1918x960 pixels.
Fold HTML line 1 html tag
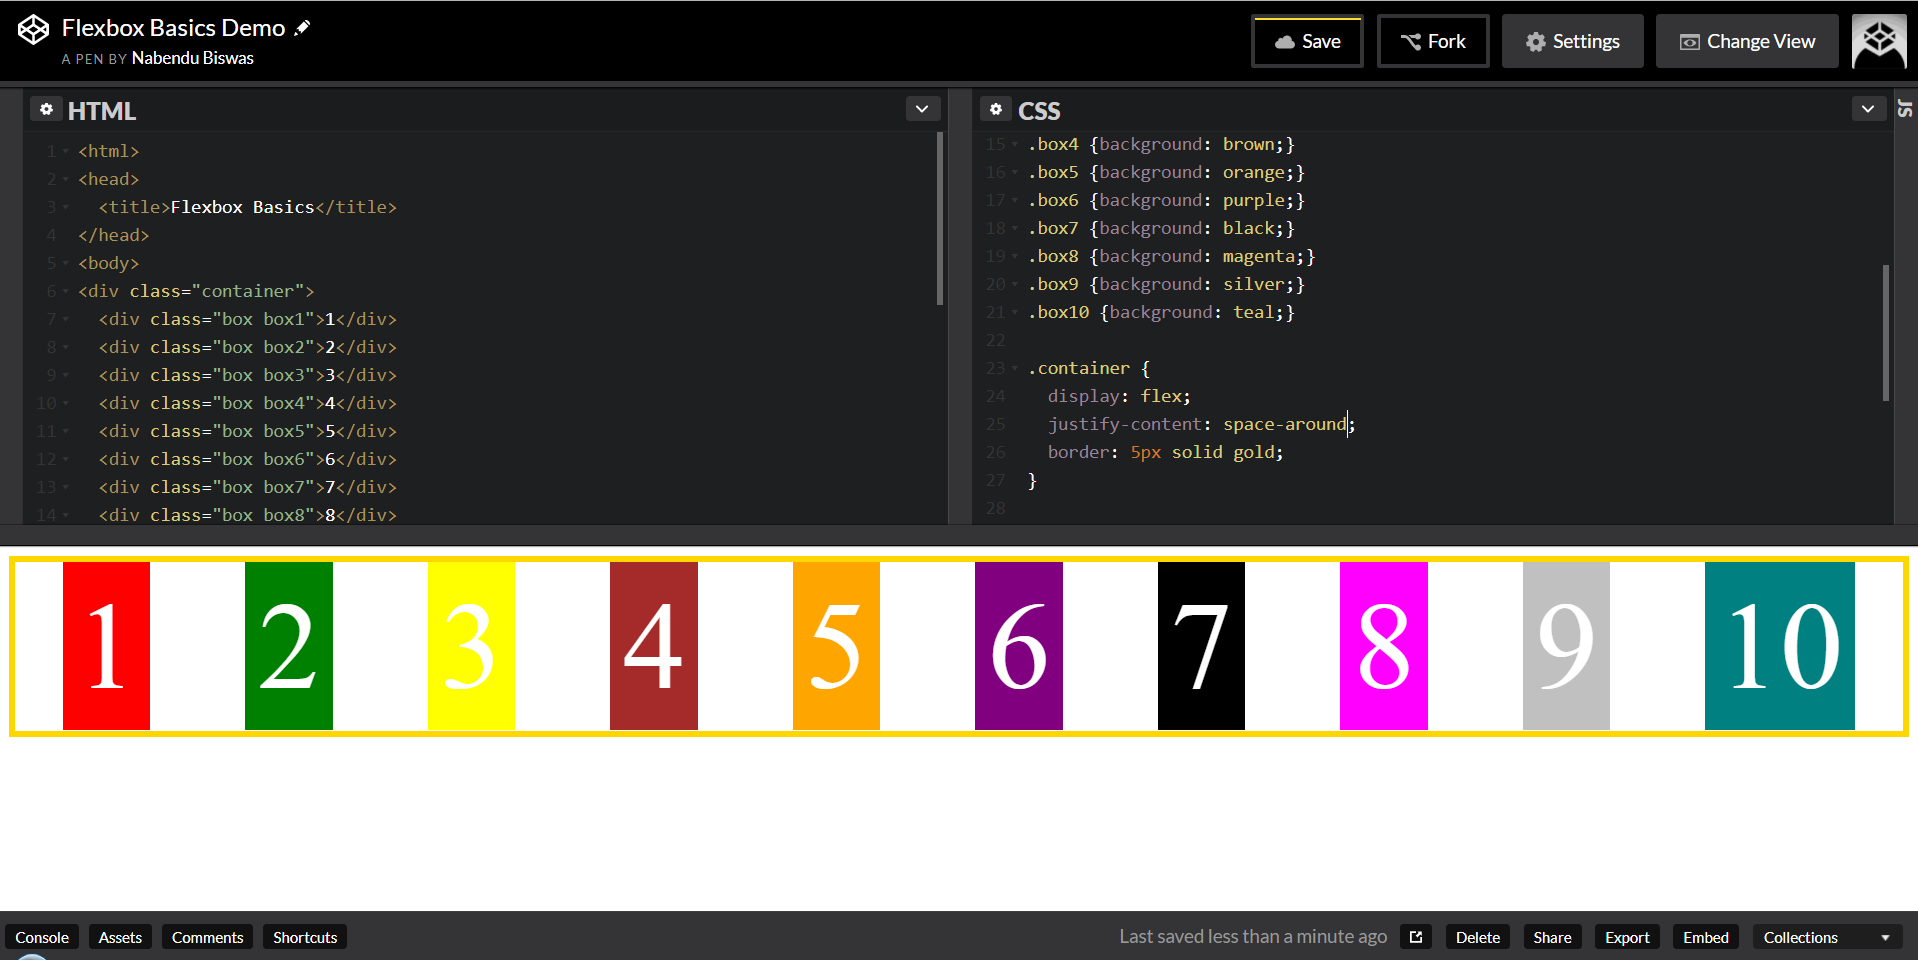(66, 151)
